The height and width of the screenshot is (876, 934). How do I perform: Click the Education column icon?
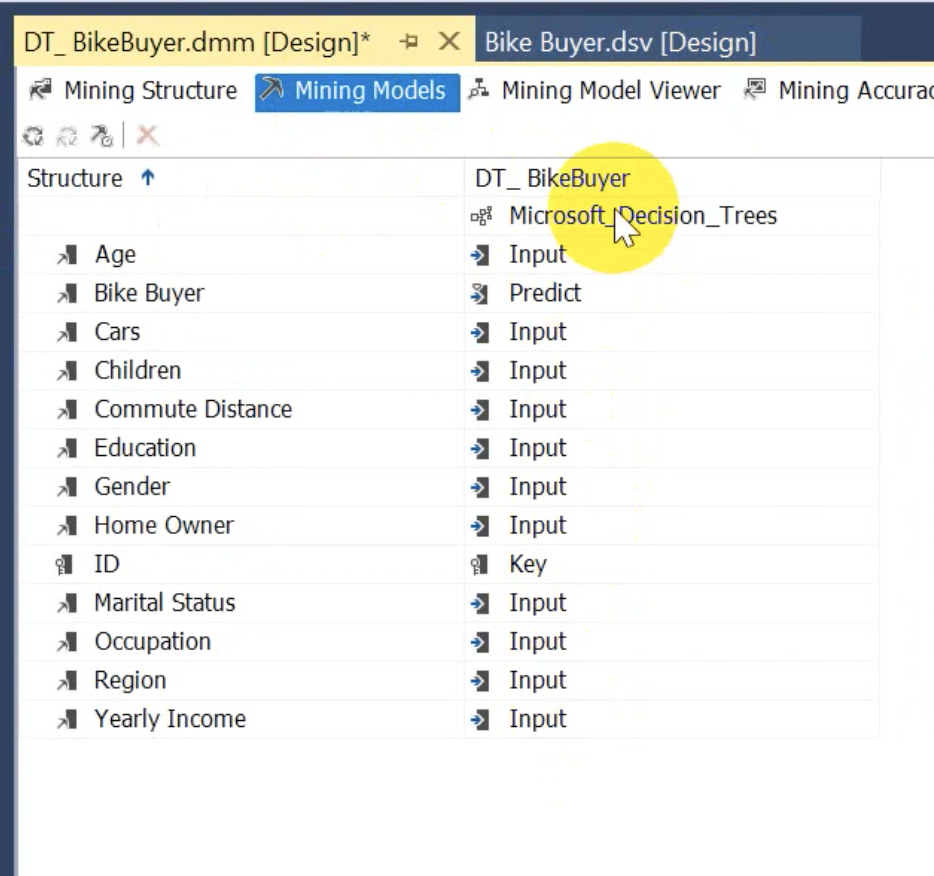click(x=67, y=448)
